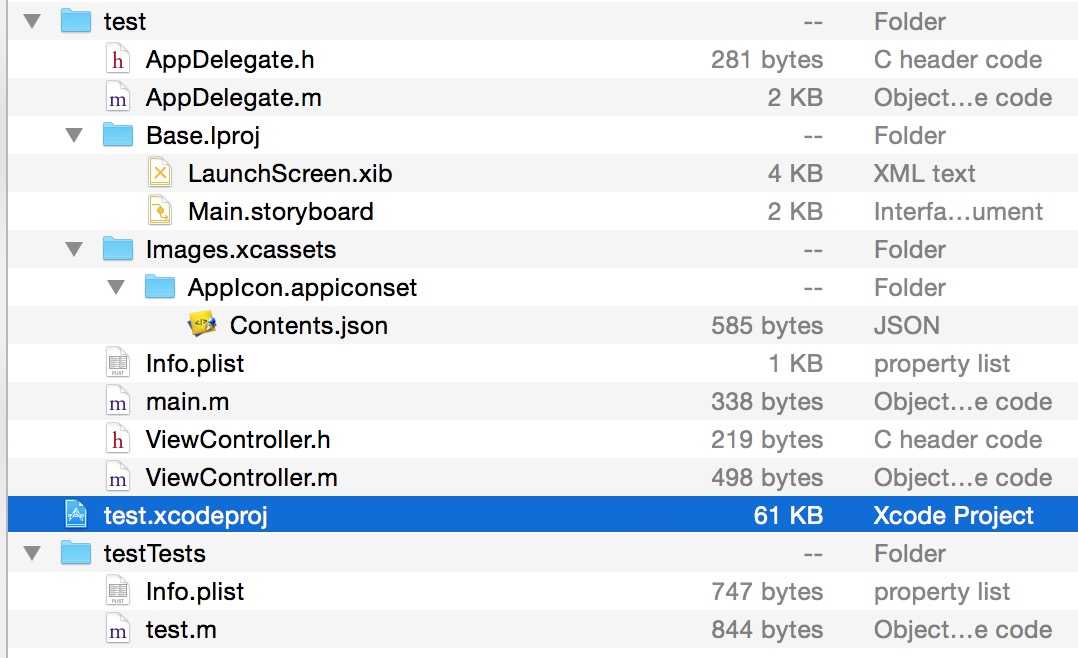The height and width of the screenshot is (658, 1078).
Task: Select the ViewController.m file name
Action: (x=241, y=478)
